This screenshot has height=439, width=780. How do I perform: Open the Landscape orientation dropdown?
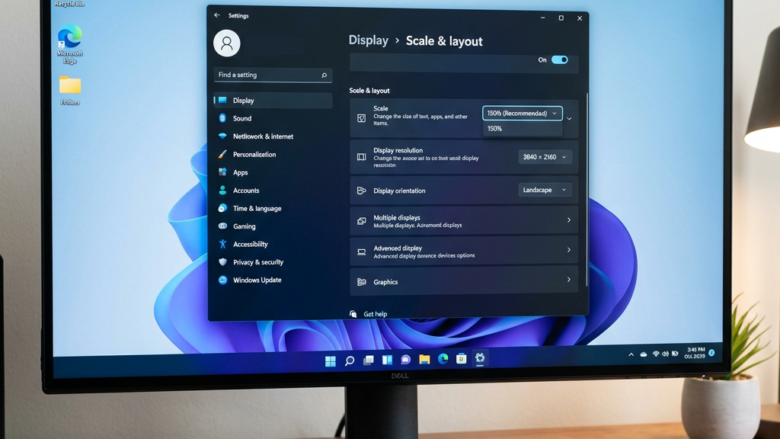click(x=545, y=190)
